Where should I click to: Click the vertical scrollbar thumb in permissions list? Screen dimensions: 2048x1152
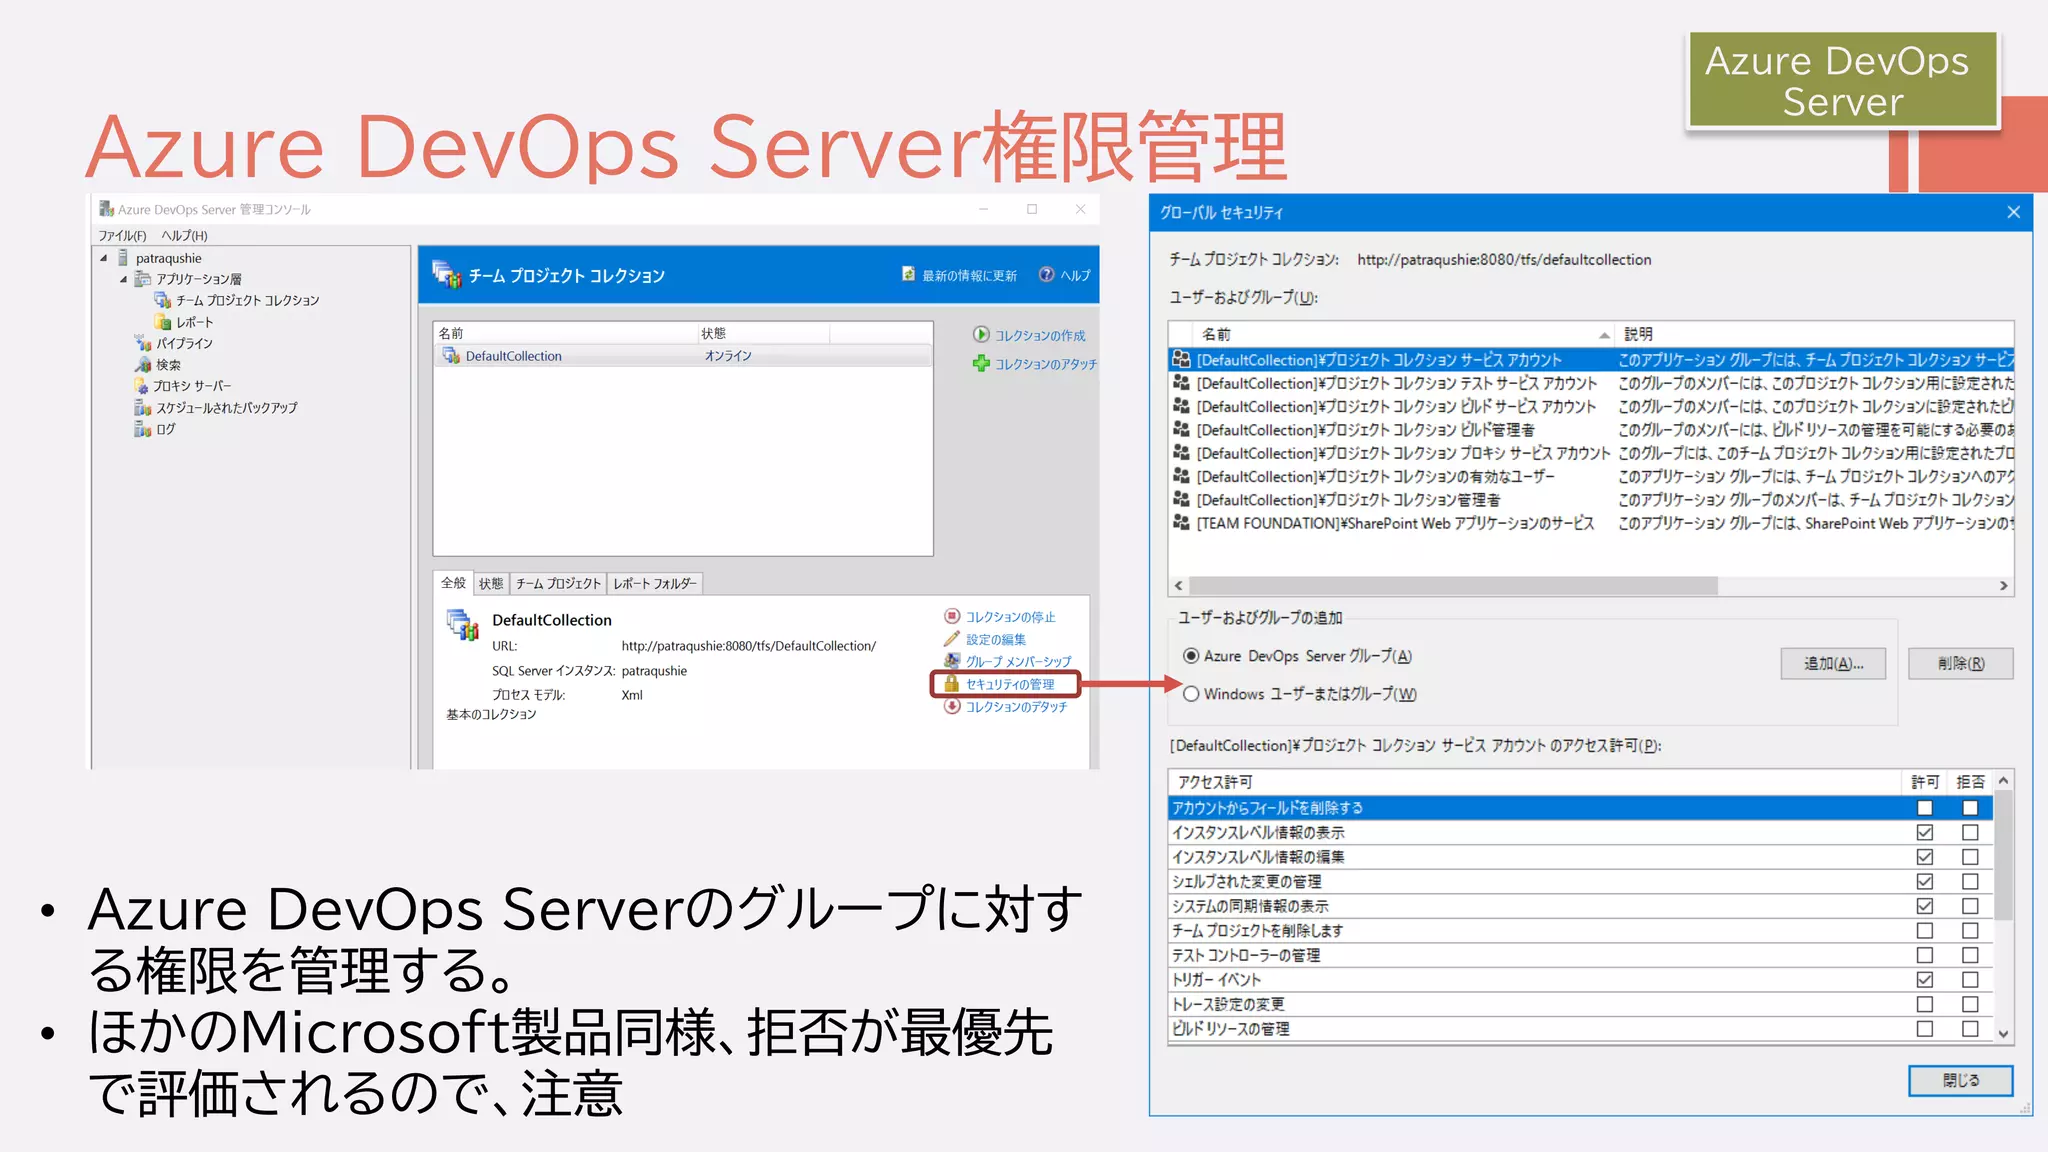click(2003, 856)
